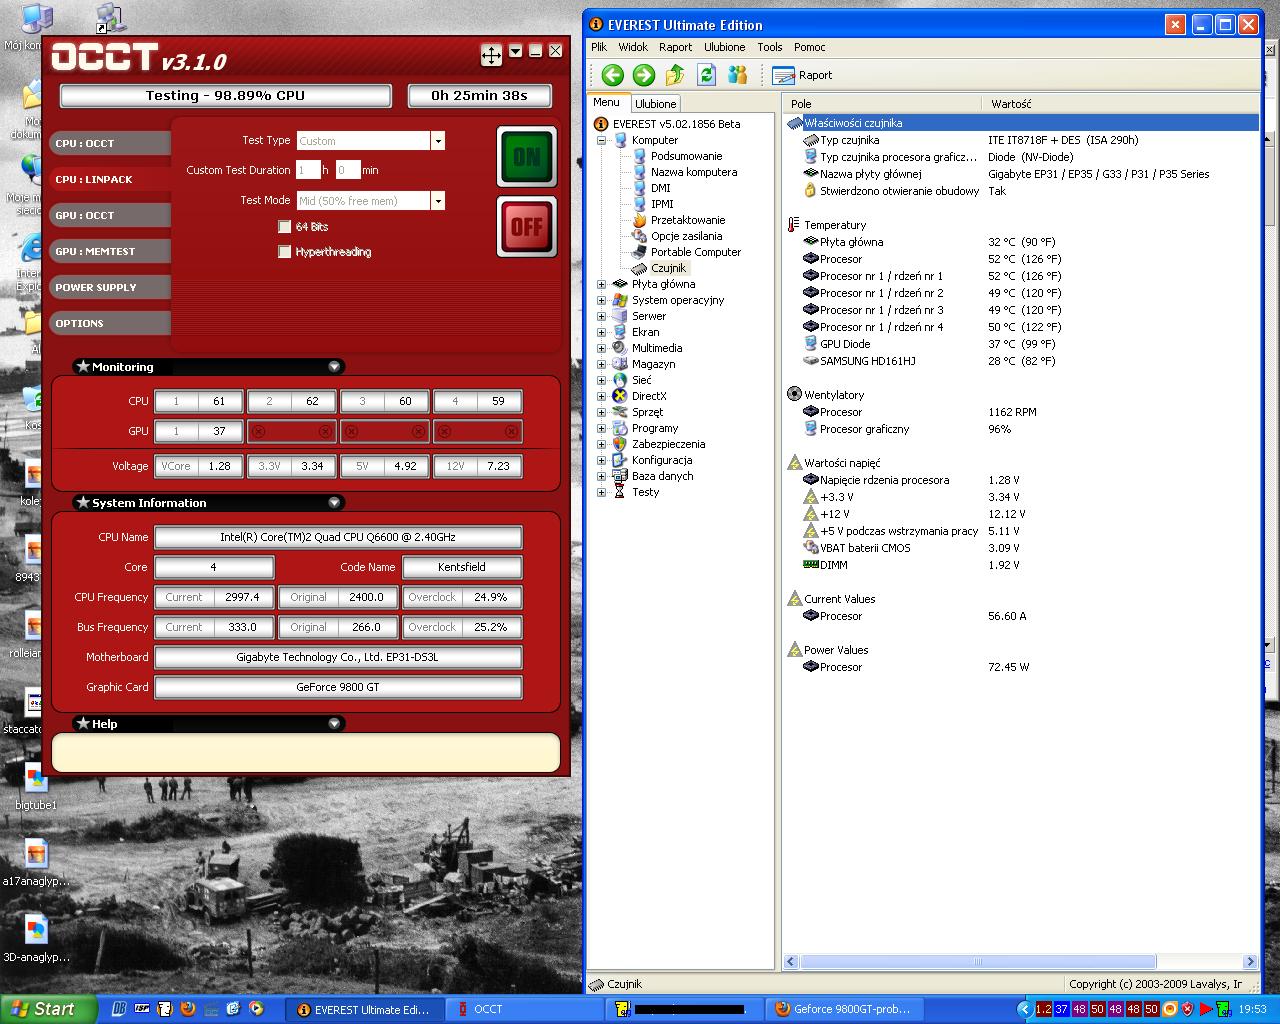Click the green back arrow in EVEREST toolbar
Screen dimensions: 1280x1024
click(613, 75)
